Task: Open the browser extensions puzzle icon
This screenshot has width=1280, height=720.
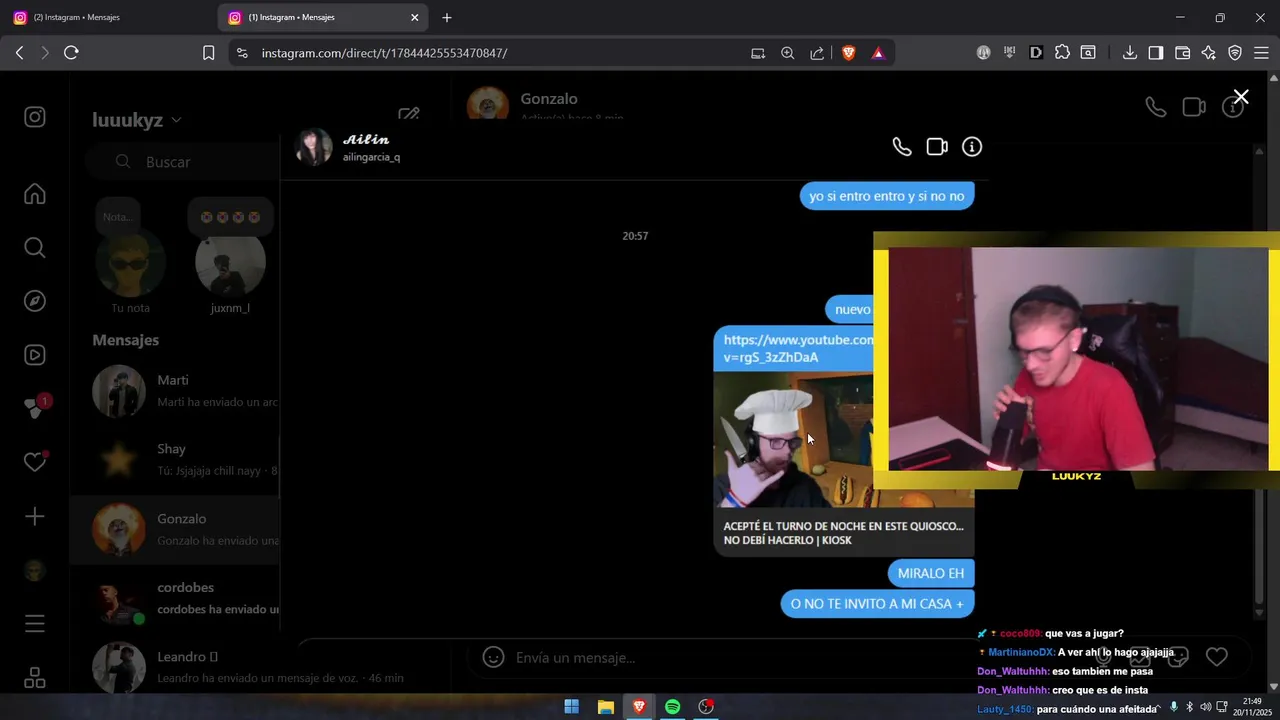Action: tap(1062, 53)
